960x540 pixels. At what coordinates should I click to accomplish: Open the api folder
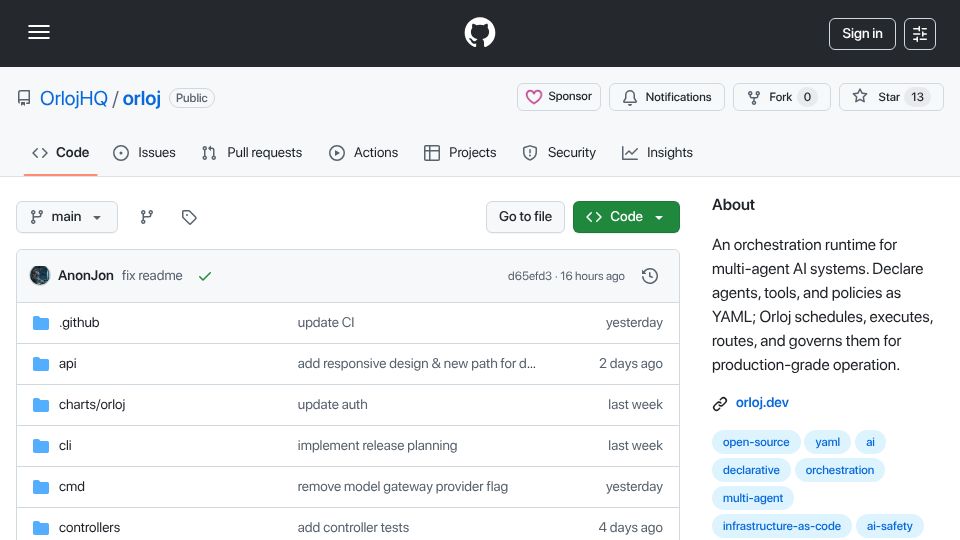(x=67, y=364)
